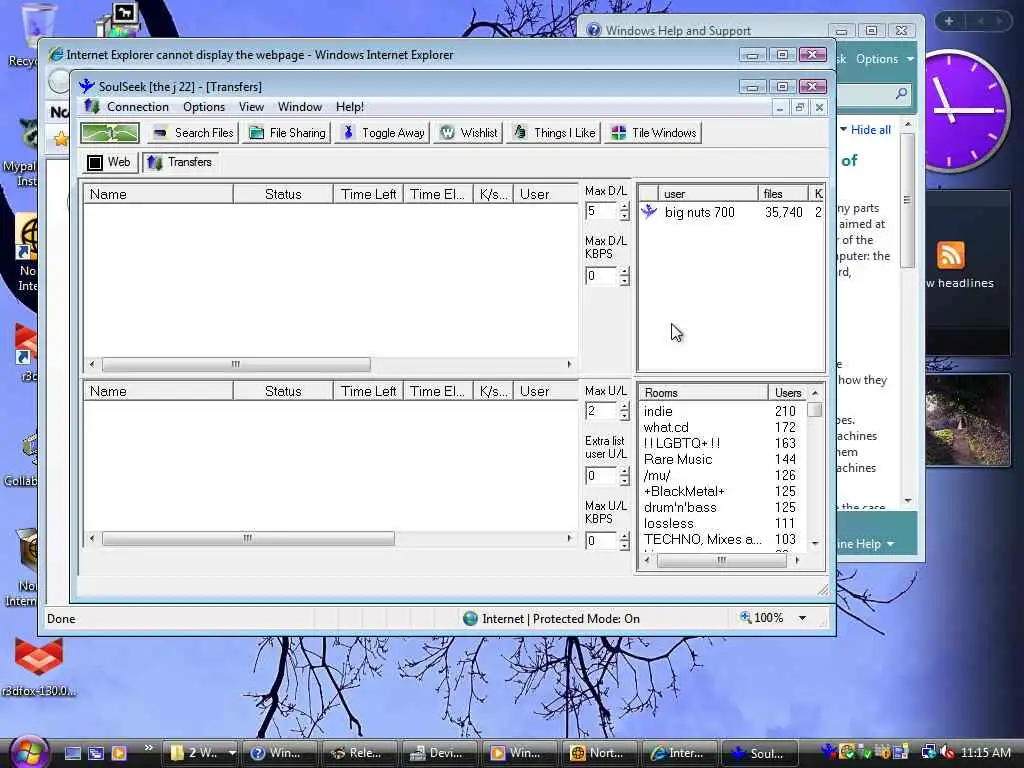Click the Extra list user U/L field
Screen dimensions: 1024x768
pyautogui.click(x=601, y=475)
